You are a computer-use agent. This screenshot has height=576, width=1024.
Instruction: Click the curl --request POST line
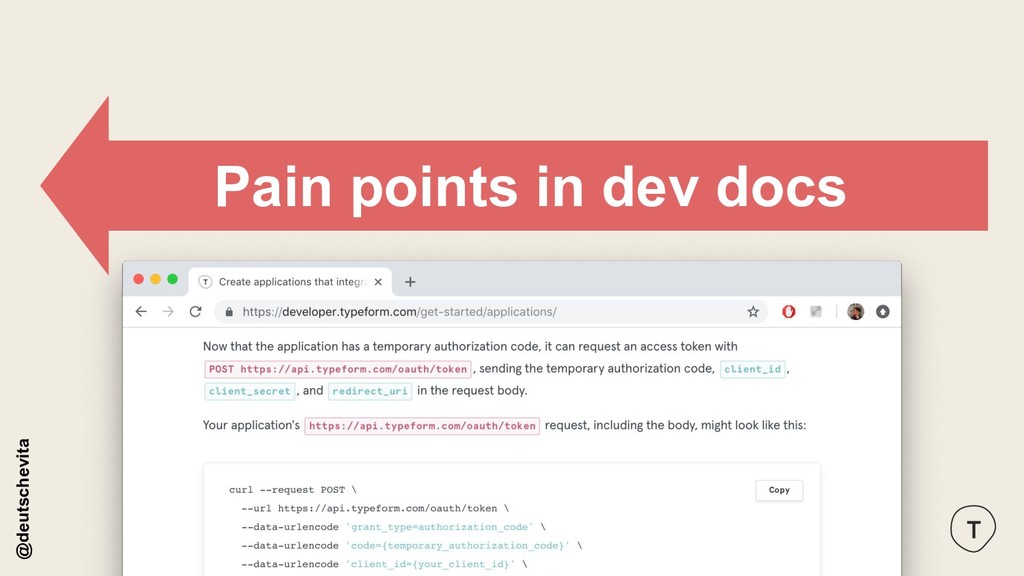[x=293, y=490]
